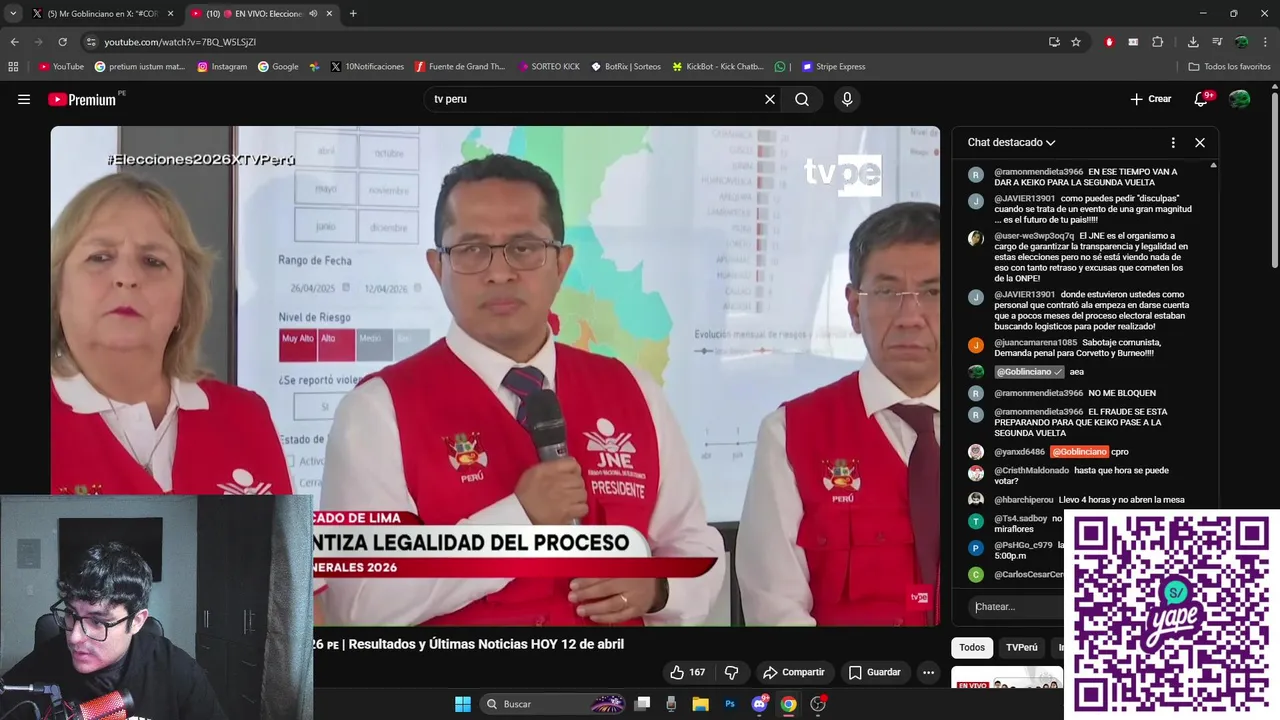Open YouTube notifications bell
Viewport: 1280px width, 720px height.
click(1202, 99)
